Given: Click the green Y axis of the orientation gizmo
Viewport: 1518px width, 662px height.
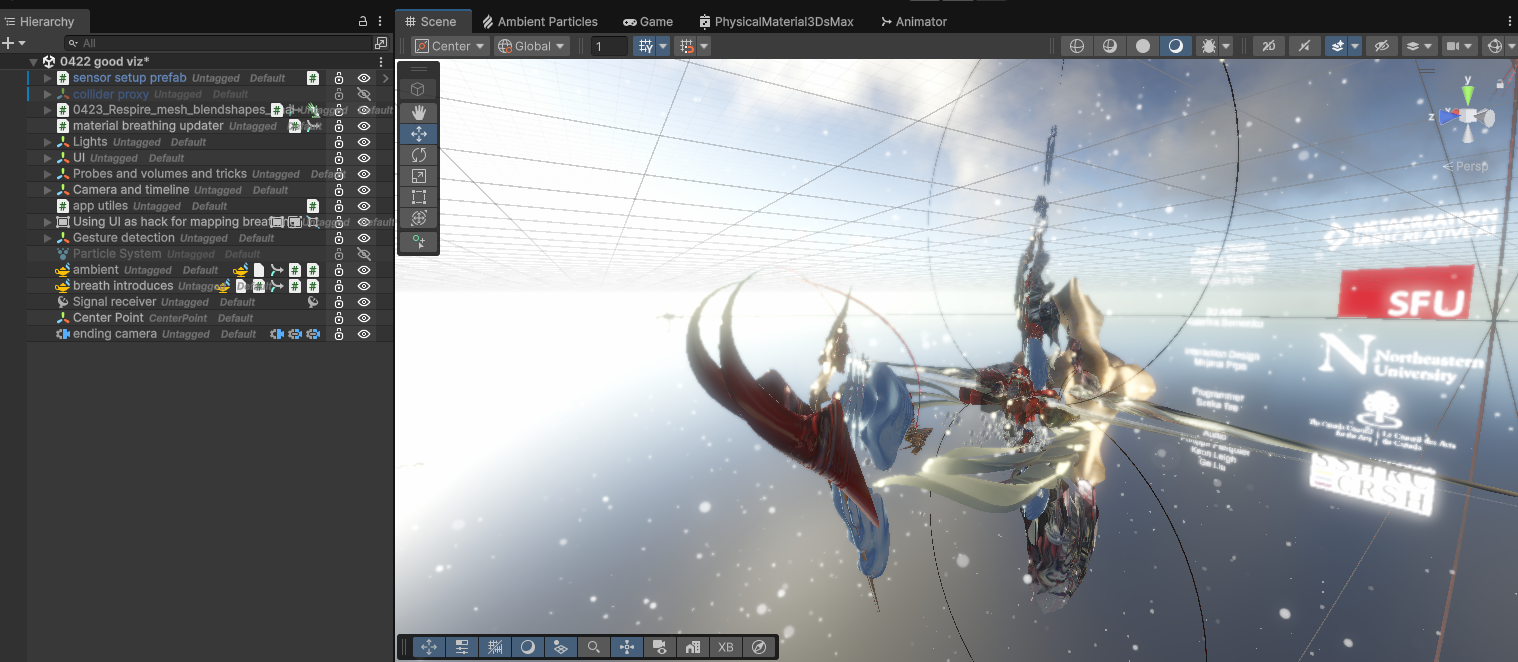Looking at the screenshot, I should coord(1467,94).
